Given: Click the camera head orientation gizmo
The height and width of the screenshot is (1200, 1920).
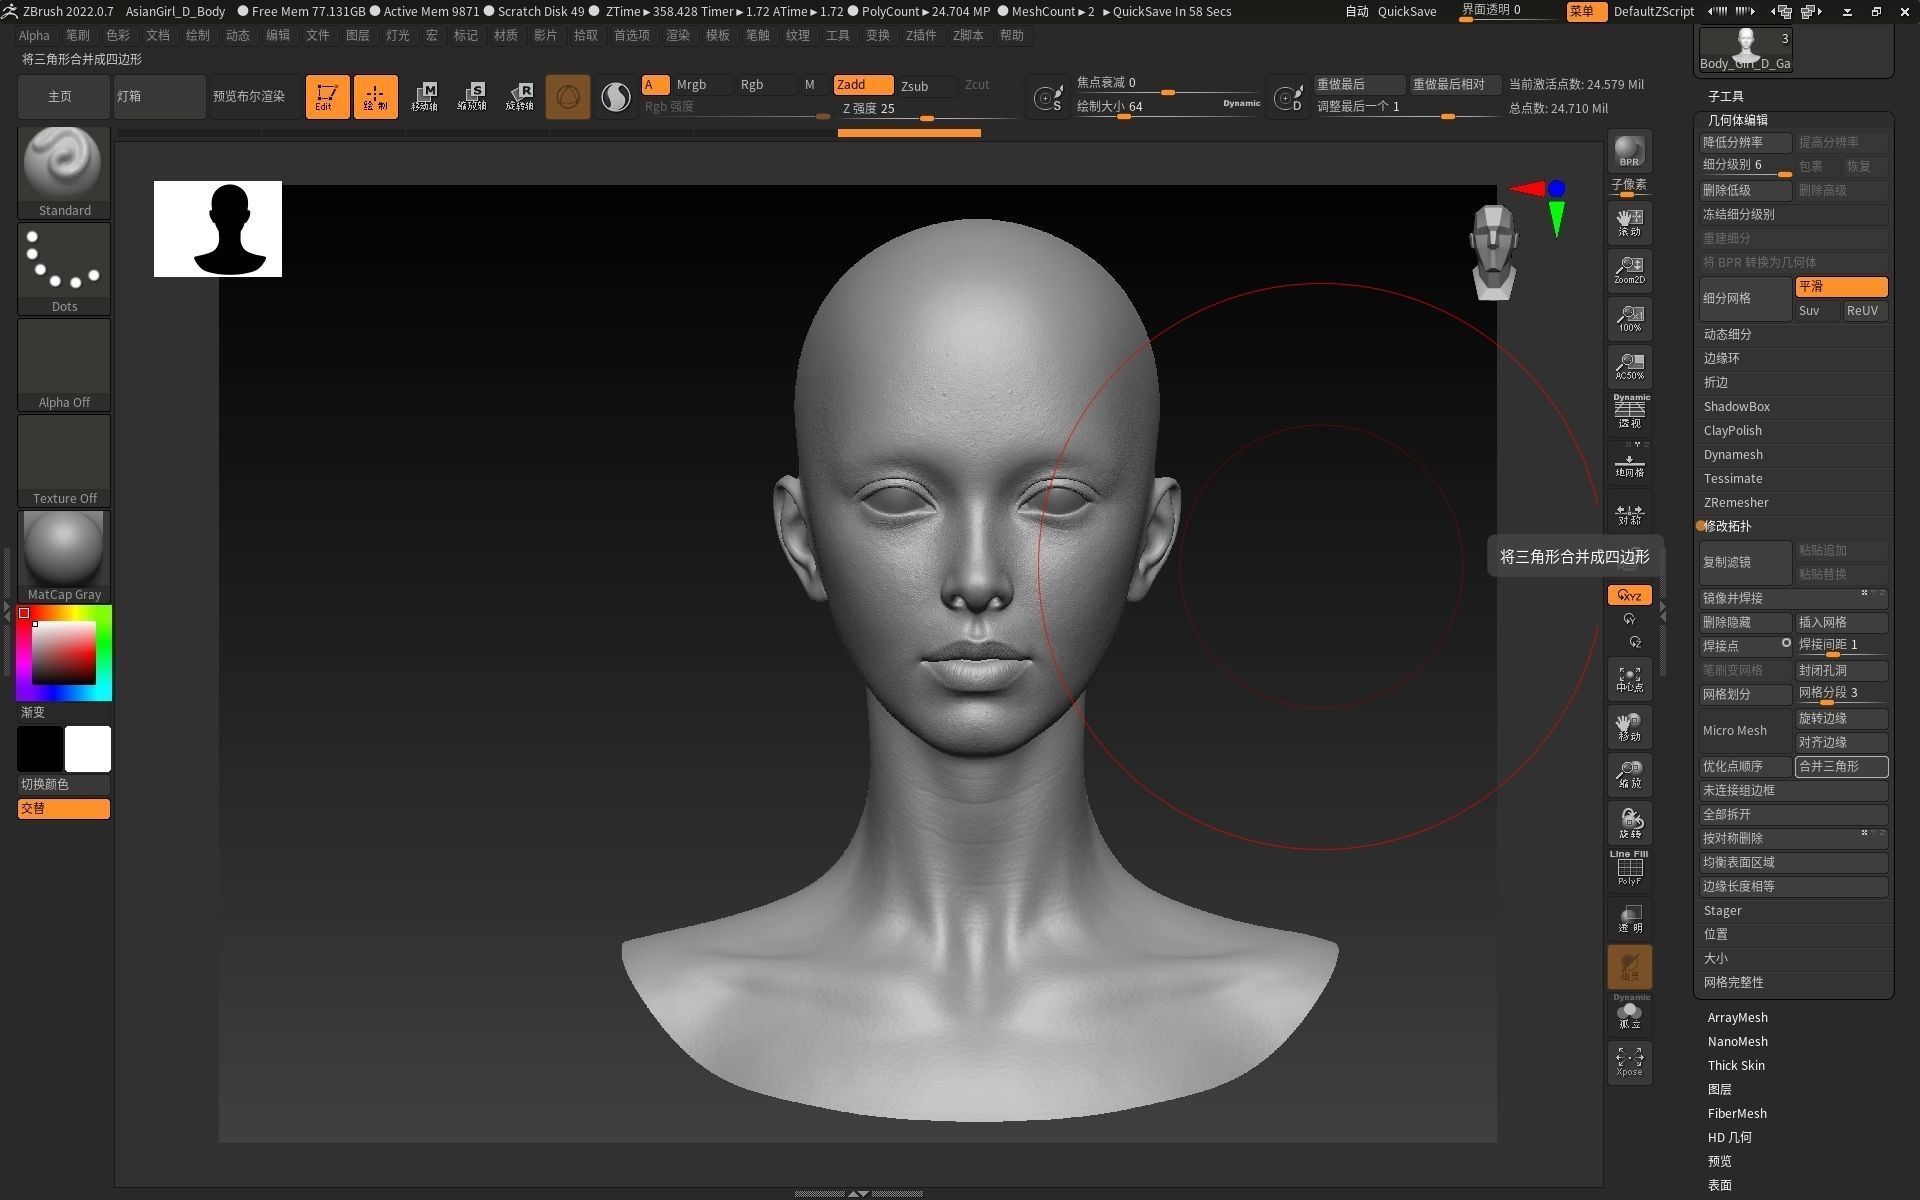Looking at the screenshot, I should [x=1494, y=252].
